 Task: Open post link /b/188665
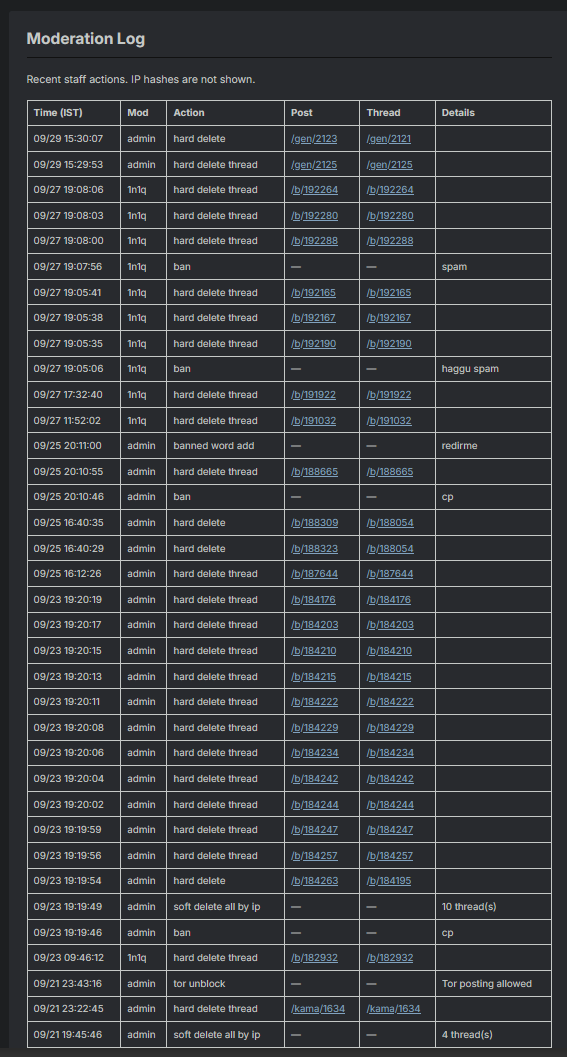314,472
